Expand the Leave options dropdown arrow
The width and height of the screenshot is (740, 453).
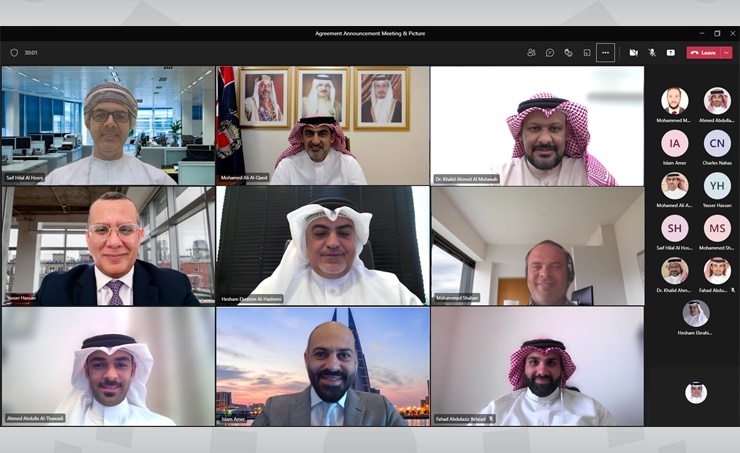click(x=726, y=53)
